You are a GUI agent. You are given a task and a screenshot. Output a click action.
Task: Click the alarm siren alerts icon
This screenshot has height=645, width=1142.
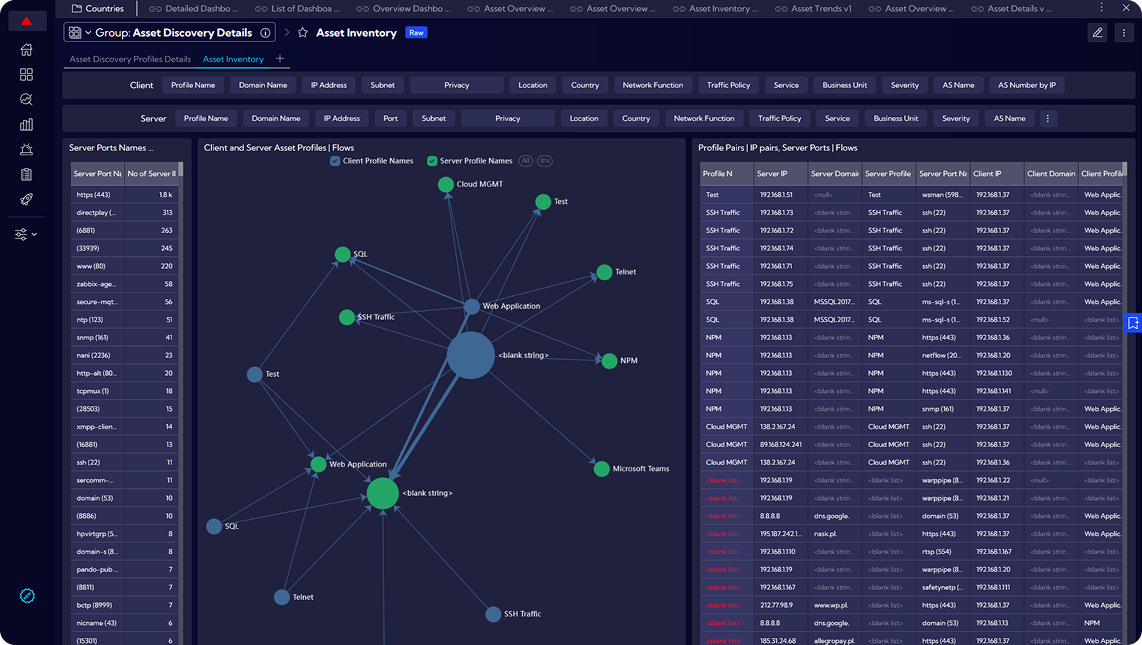pos(26,150)
